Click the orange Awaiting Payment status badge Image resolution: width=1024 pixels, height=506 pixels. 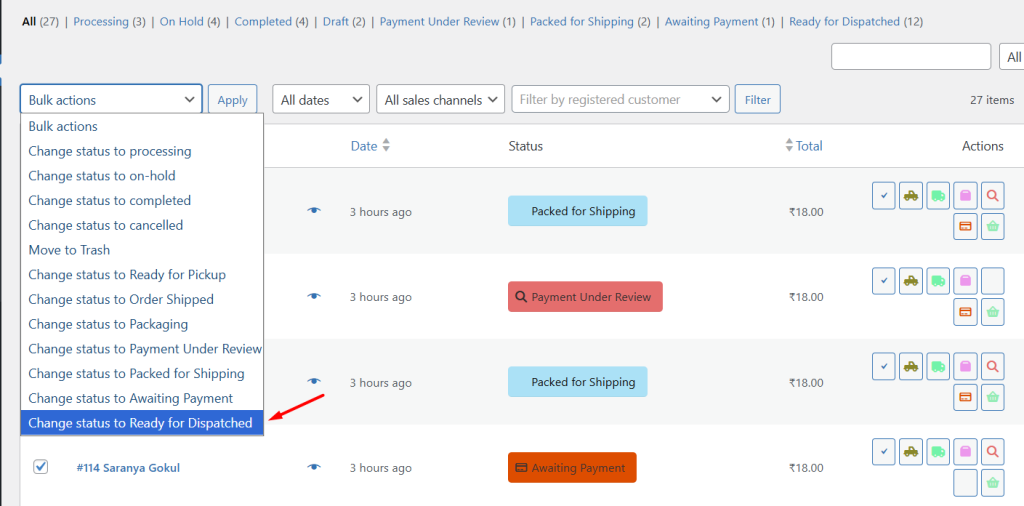(x=572, y=468)
